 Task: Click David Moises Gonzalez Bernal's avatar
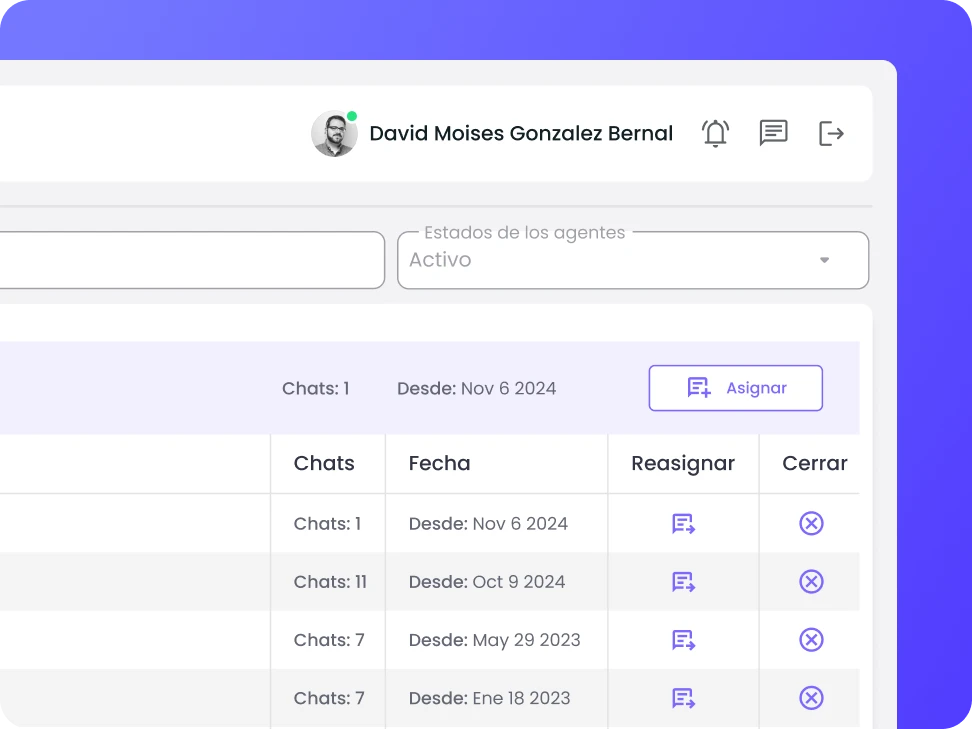(x=334, y=133)
